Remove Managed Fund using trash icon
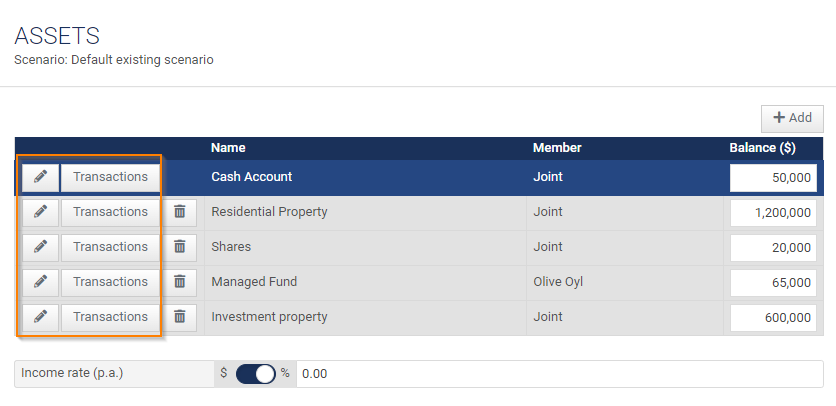 pyautogui.click(x=180, y=282)
